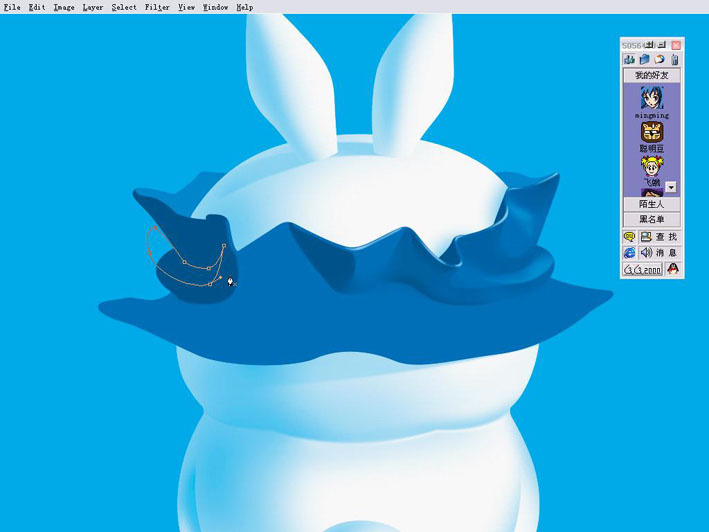This screenshot has width=709, height=532.
Task: Open the Edit menu
Action: point(37,7)
